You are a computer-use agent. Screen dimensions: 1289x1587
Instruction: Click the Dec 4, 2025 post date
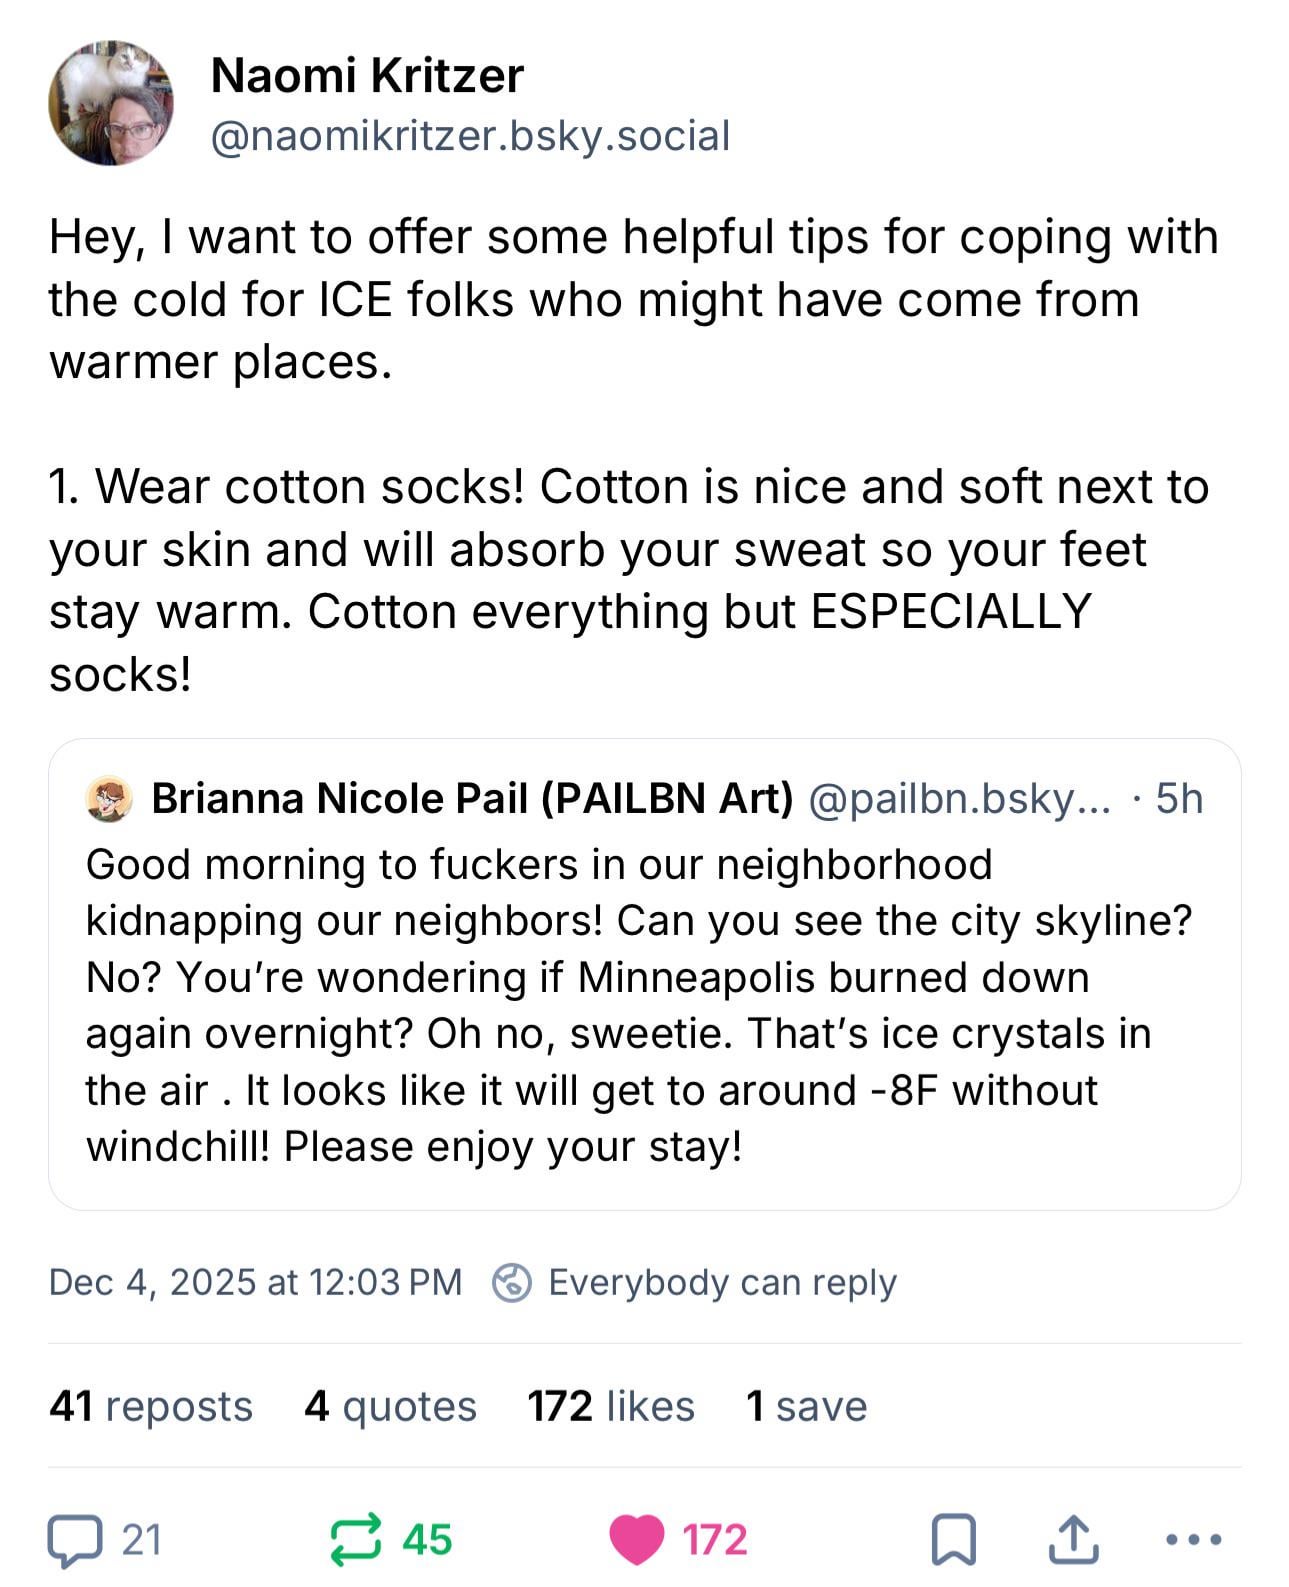[255, 1282]
